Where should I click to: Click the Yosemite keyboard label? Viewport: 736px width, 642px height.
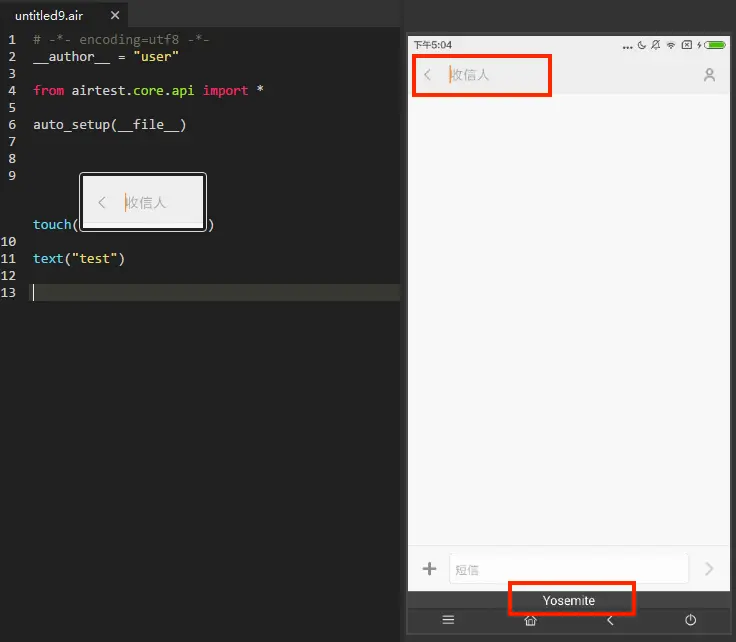[x=568, y=601]
